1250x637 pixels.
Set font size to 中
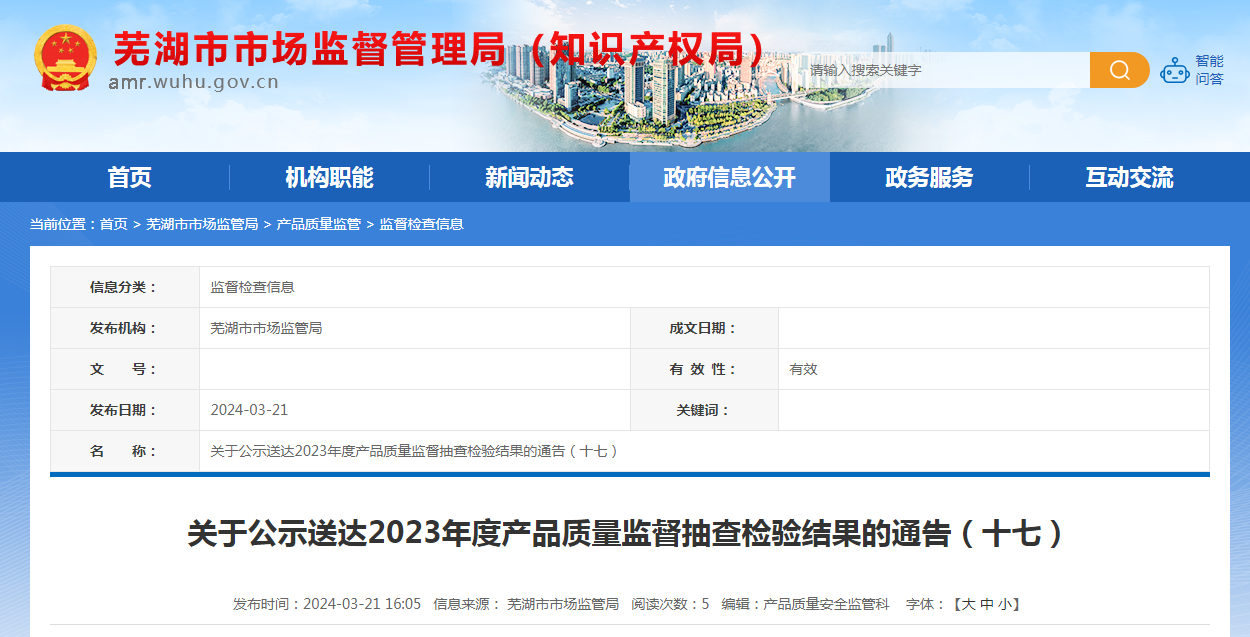point(987,604)
